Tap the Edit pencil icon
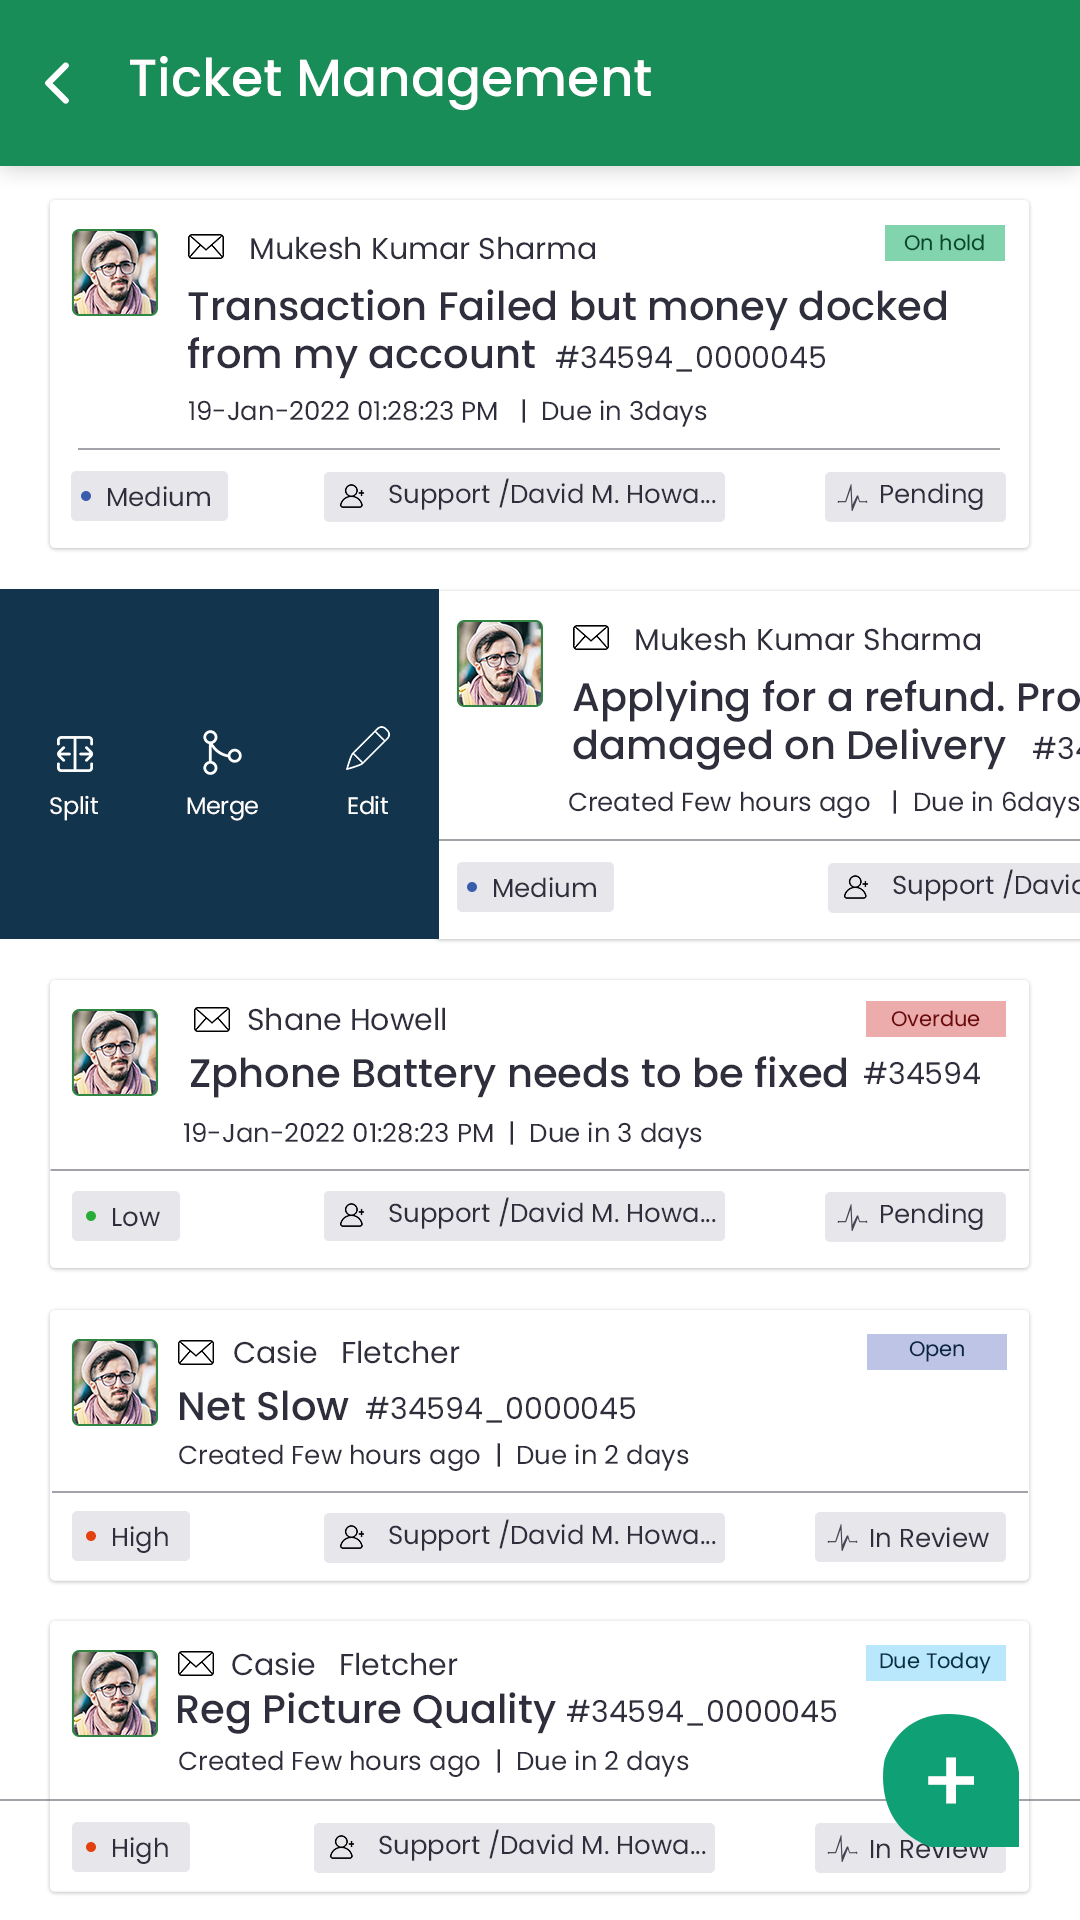Image resolution: width=1080 pixels, height=1920 pixels. (367, 750)
